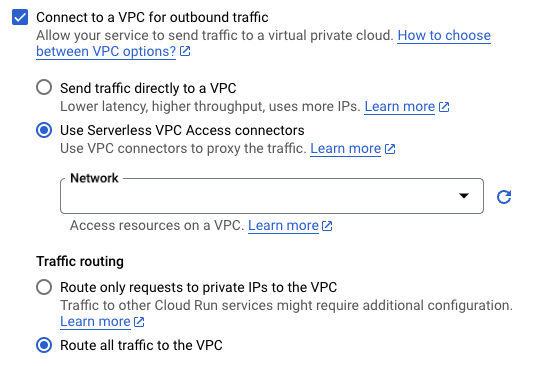
Task: Click the Connect to a VPC label text
Action: pyautogui.click(x=152, y=17)
